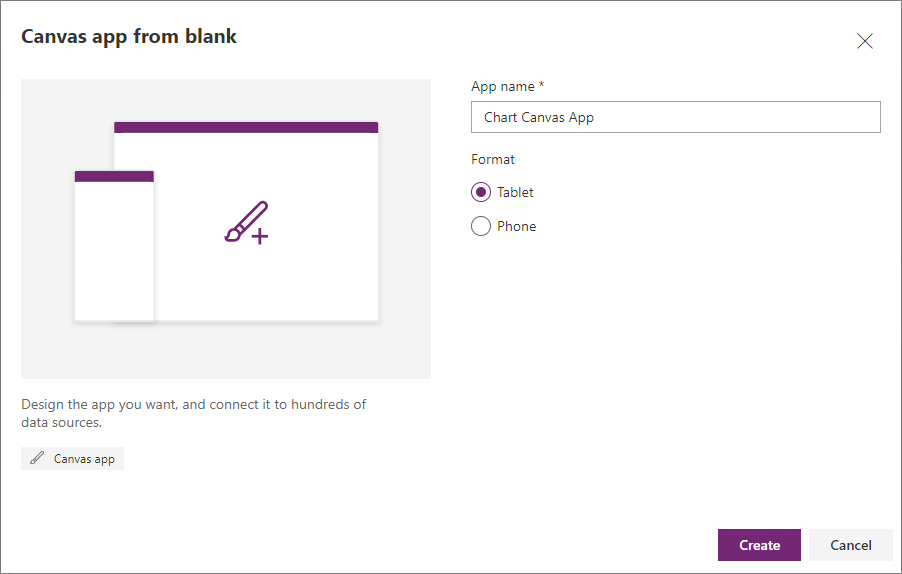
Task: Click the purple bar atop phone illustration
Action: [x=114, y=176]
